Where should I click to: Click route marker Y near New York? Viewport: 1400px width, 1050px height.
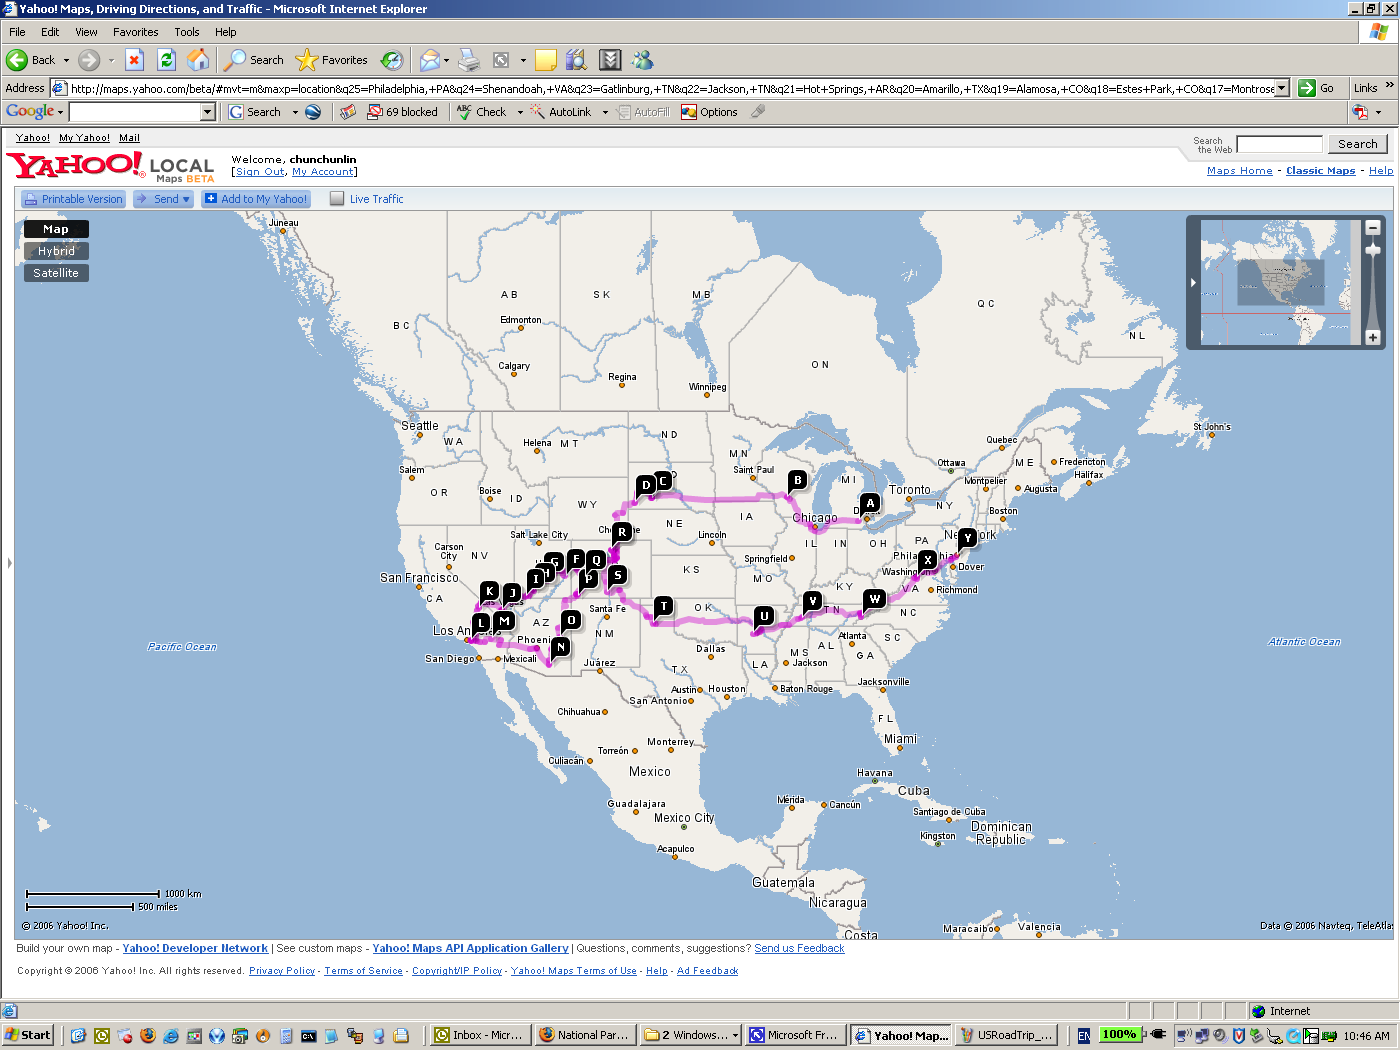pyautogui.click(x=967, y=538)
